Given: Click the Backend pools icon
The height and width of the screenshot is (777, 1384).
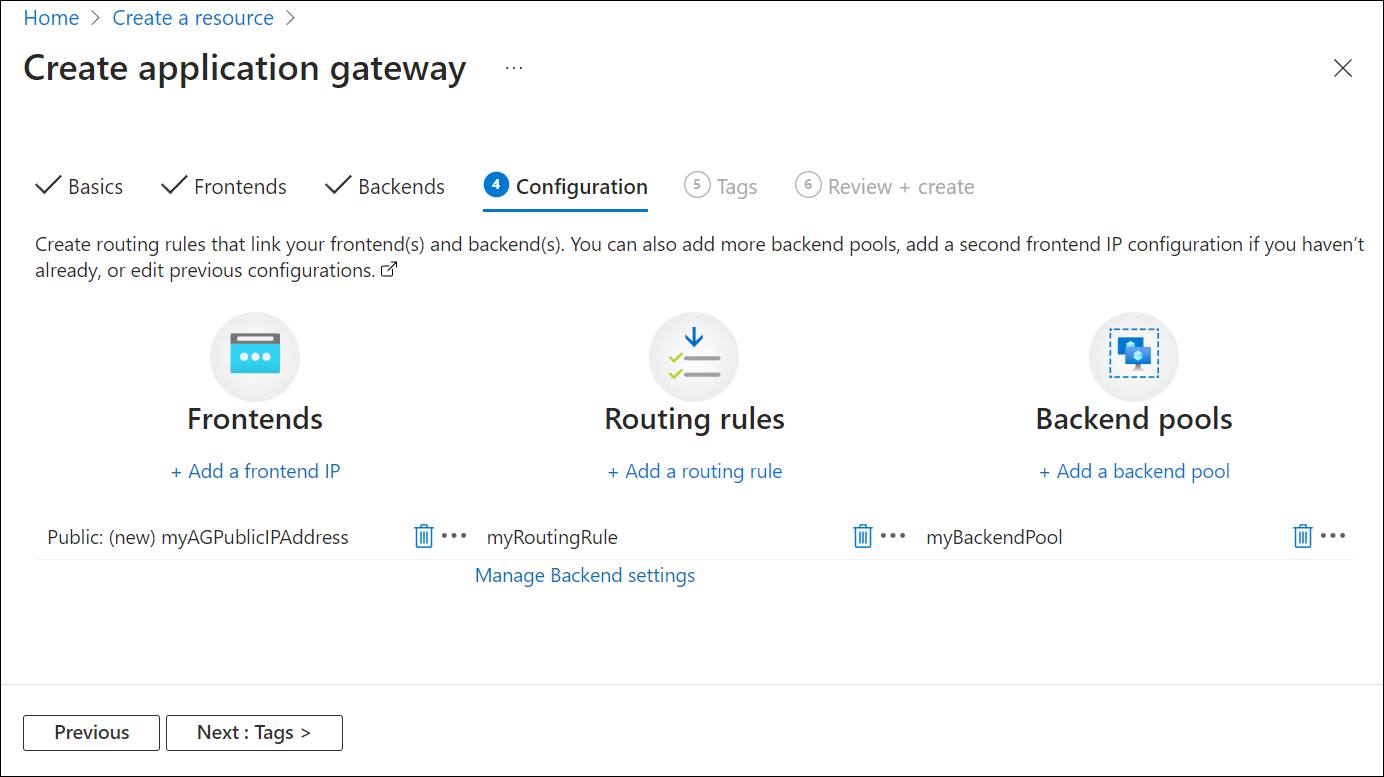Looking at the screenshot, I should click(x=1133, y=356).
